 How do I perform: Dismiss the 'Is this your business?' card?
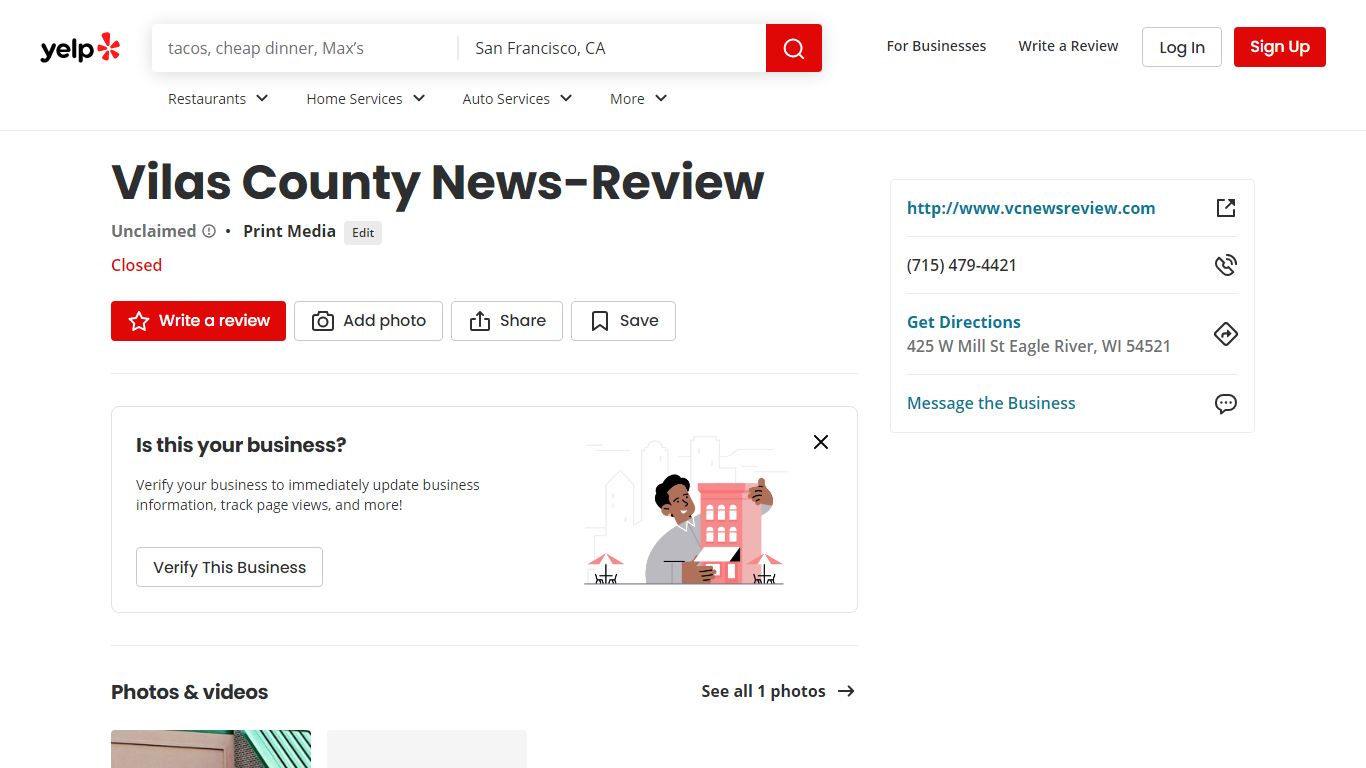pyautogui.click(x=821, y=442)
